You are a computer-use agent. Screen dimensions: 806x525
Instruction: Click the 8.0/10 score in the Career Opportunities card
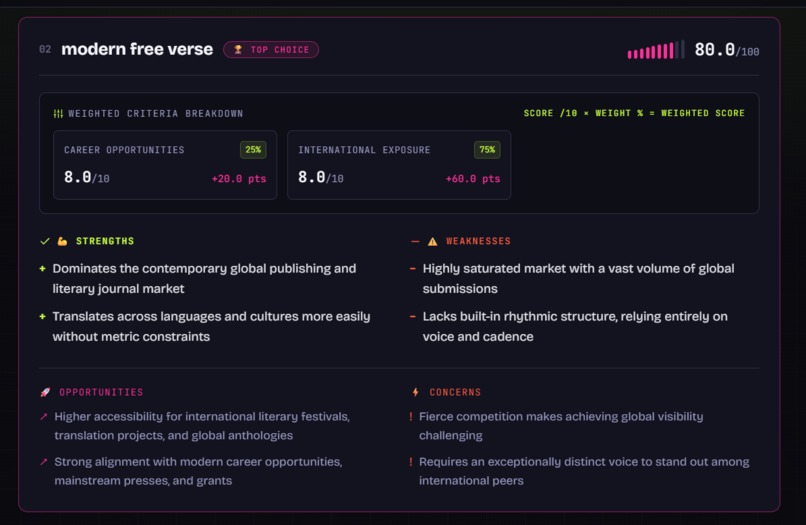(x=86, y=177)
